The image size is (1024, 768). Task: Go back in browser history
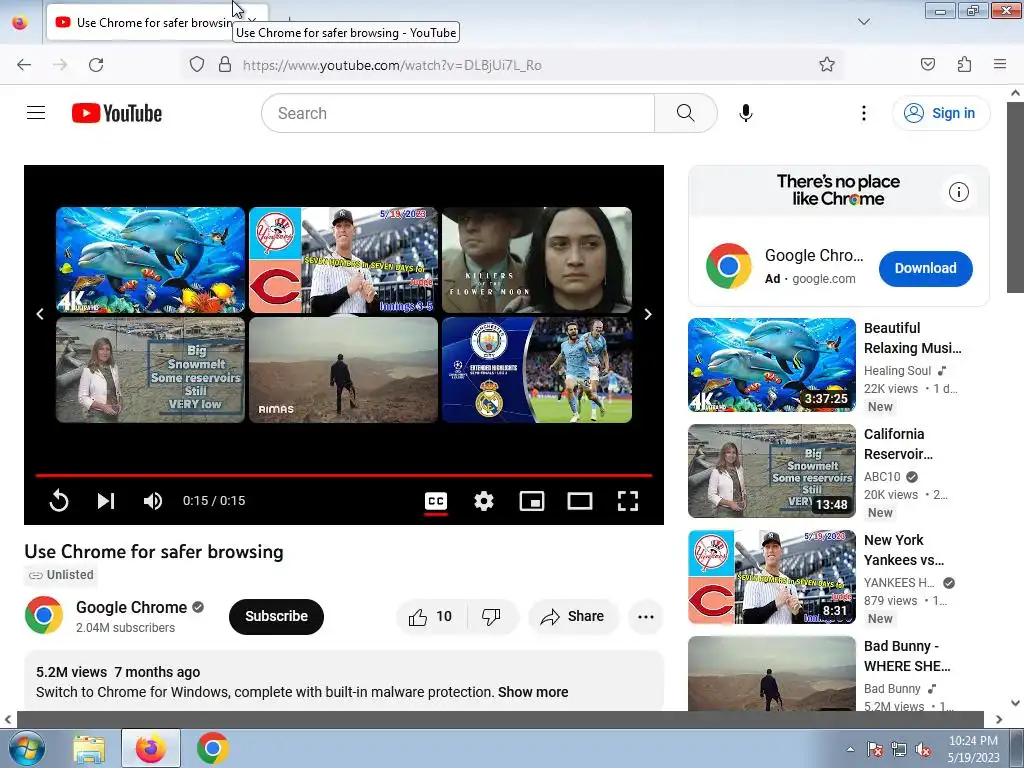tap(24, 65)
